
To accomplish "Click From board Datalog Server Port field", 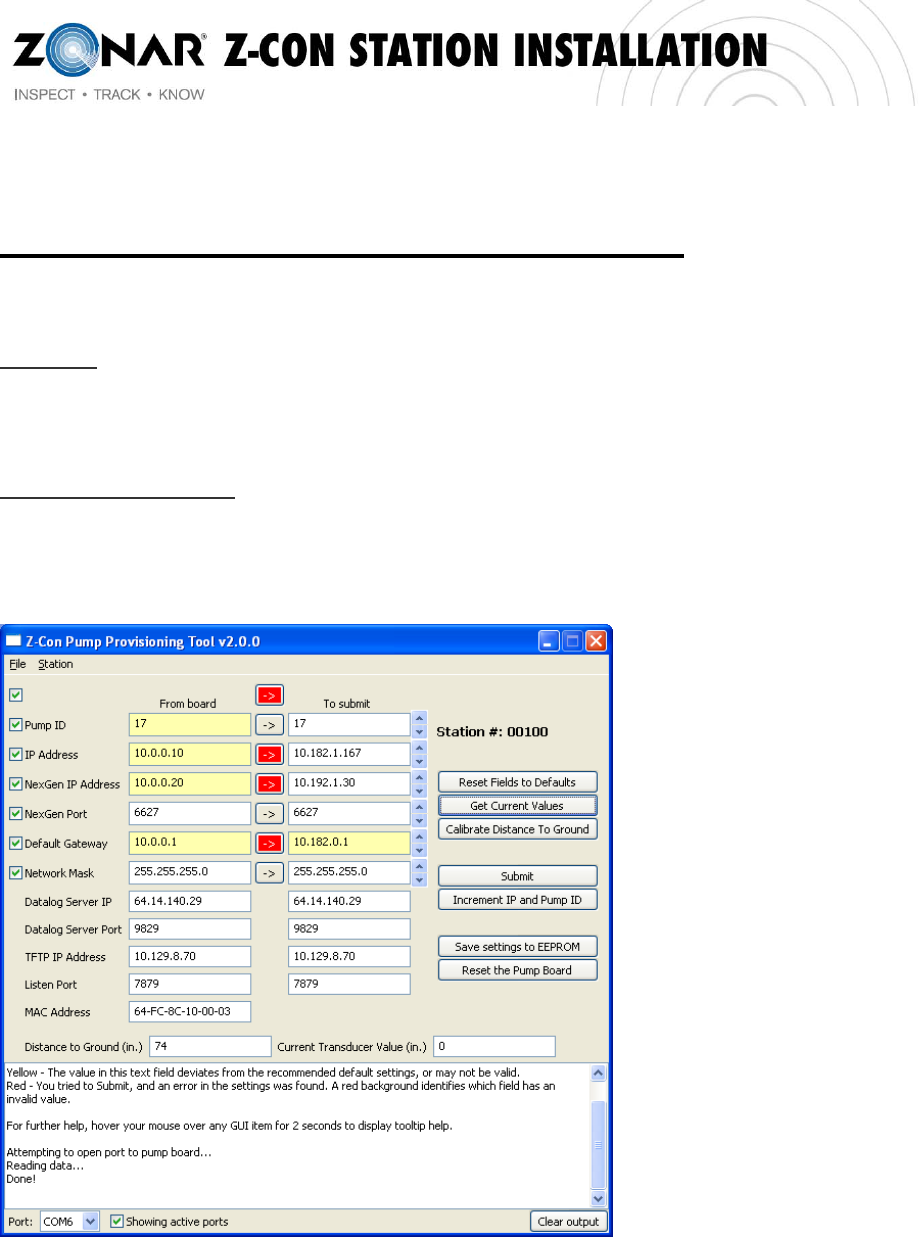I will tap(189, 929).
